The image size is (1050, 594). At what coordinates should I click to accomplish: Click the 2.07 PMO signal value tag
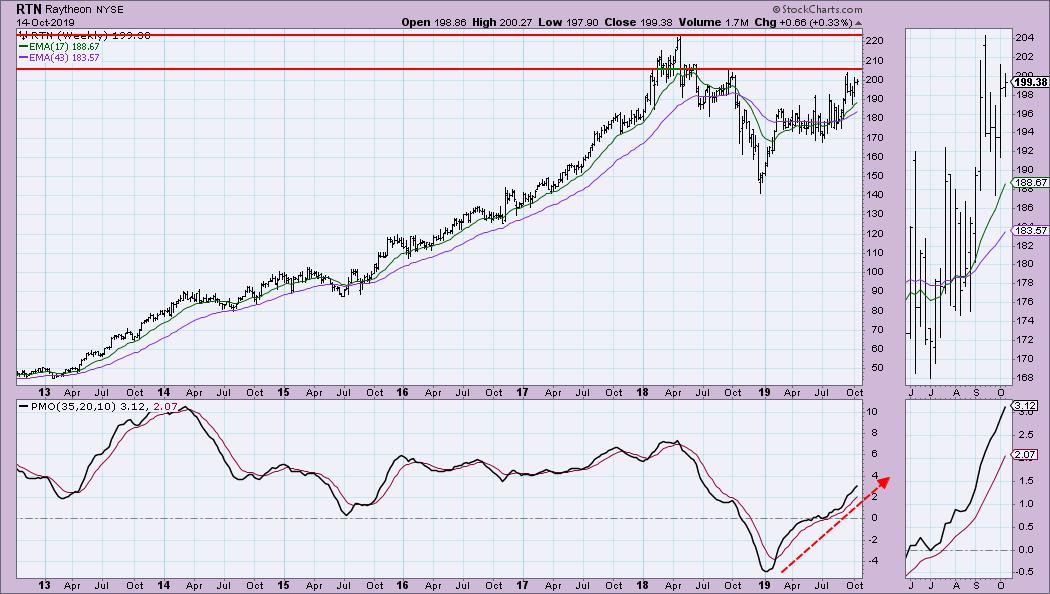(x=1025, y=455)
